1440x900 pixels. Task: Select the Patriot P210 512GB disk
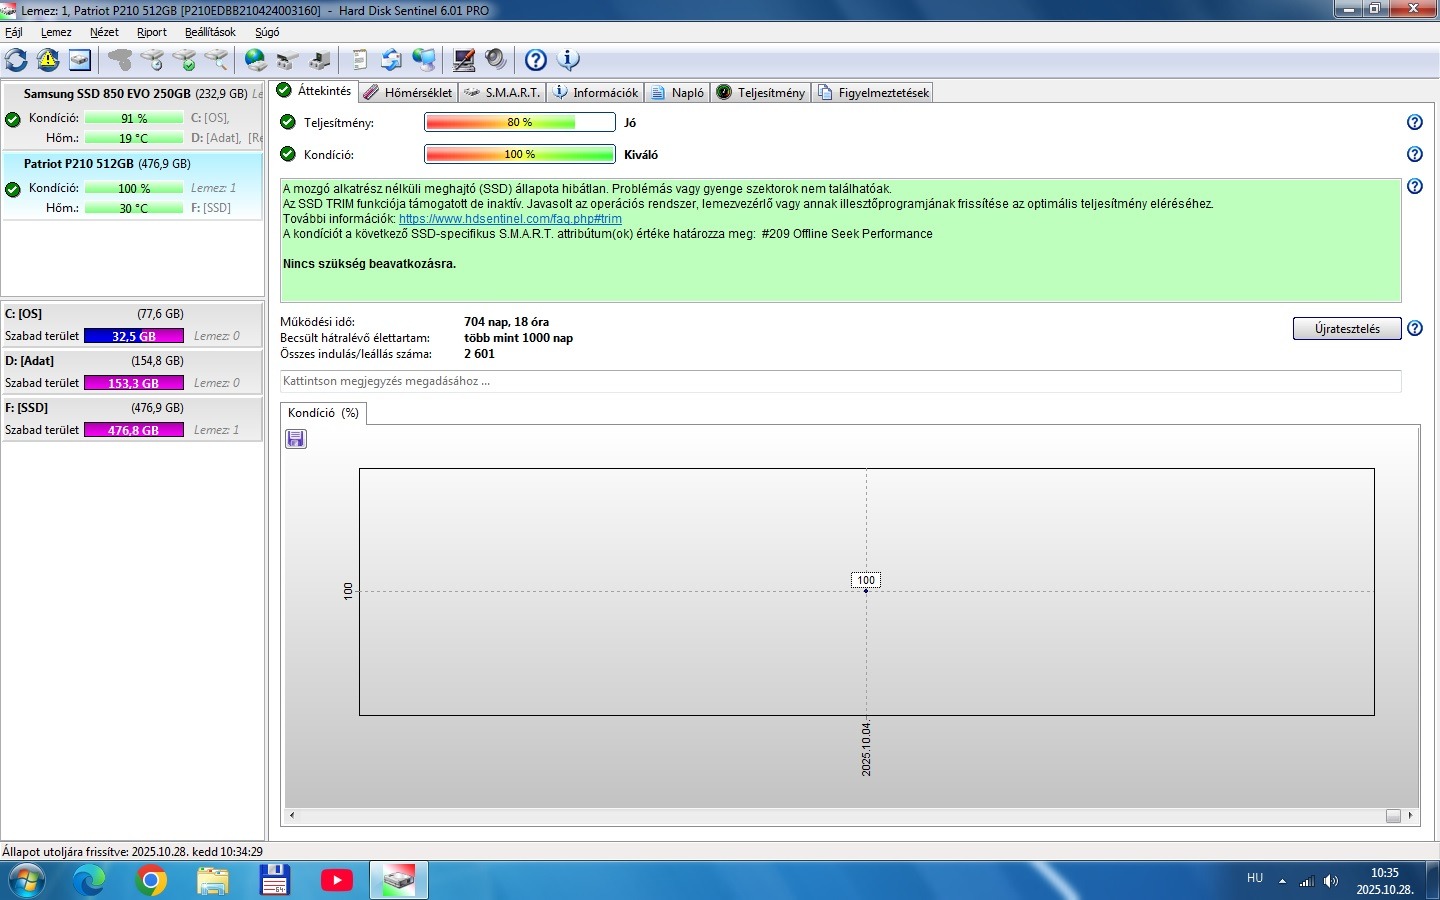coord(132,185)
